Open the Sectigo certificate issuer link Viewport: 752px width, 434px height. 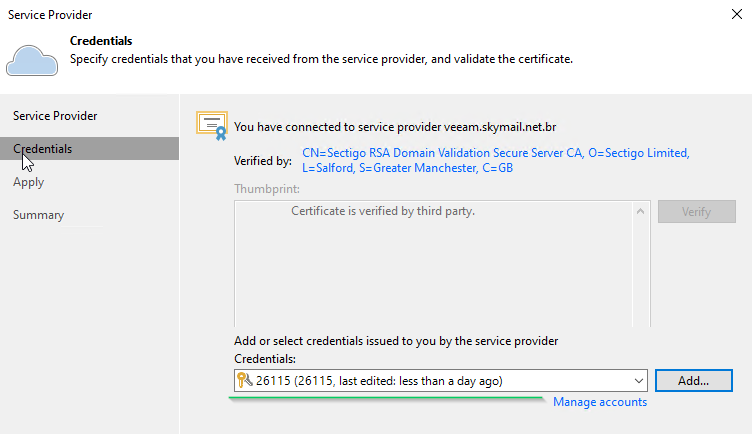(495, 160)
